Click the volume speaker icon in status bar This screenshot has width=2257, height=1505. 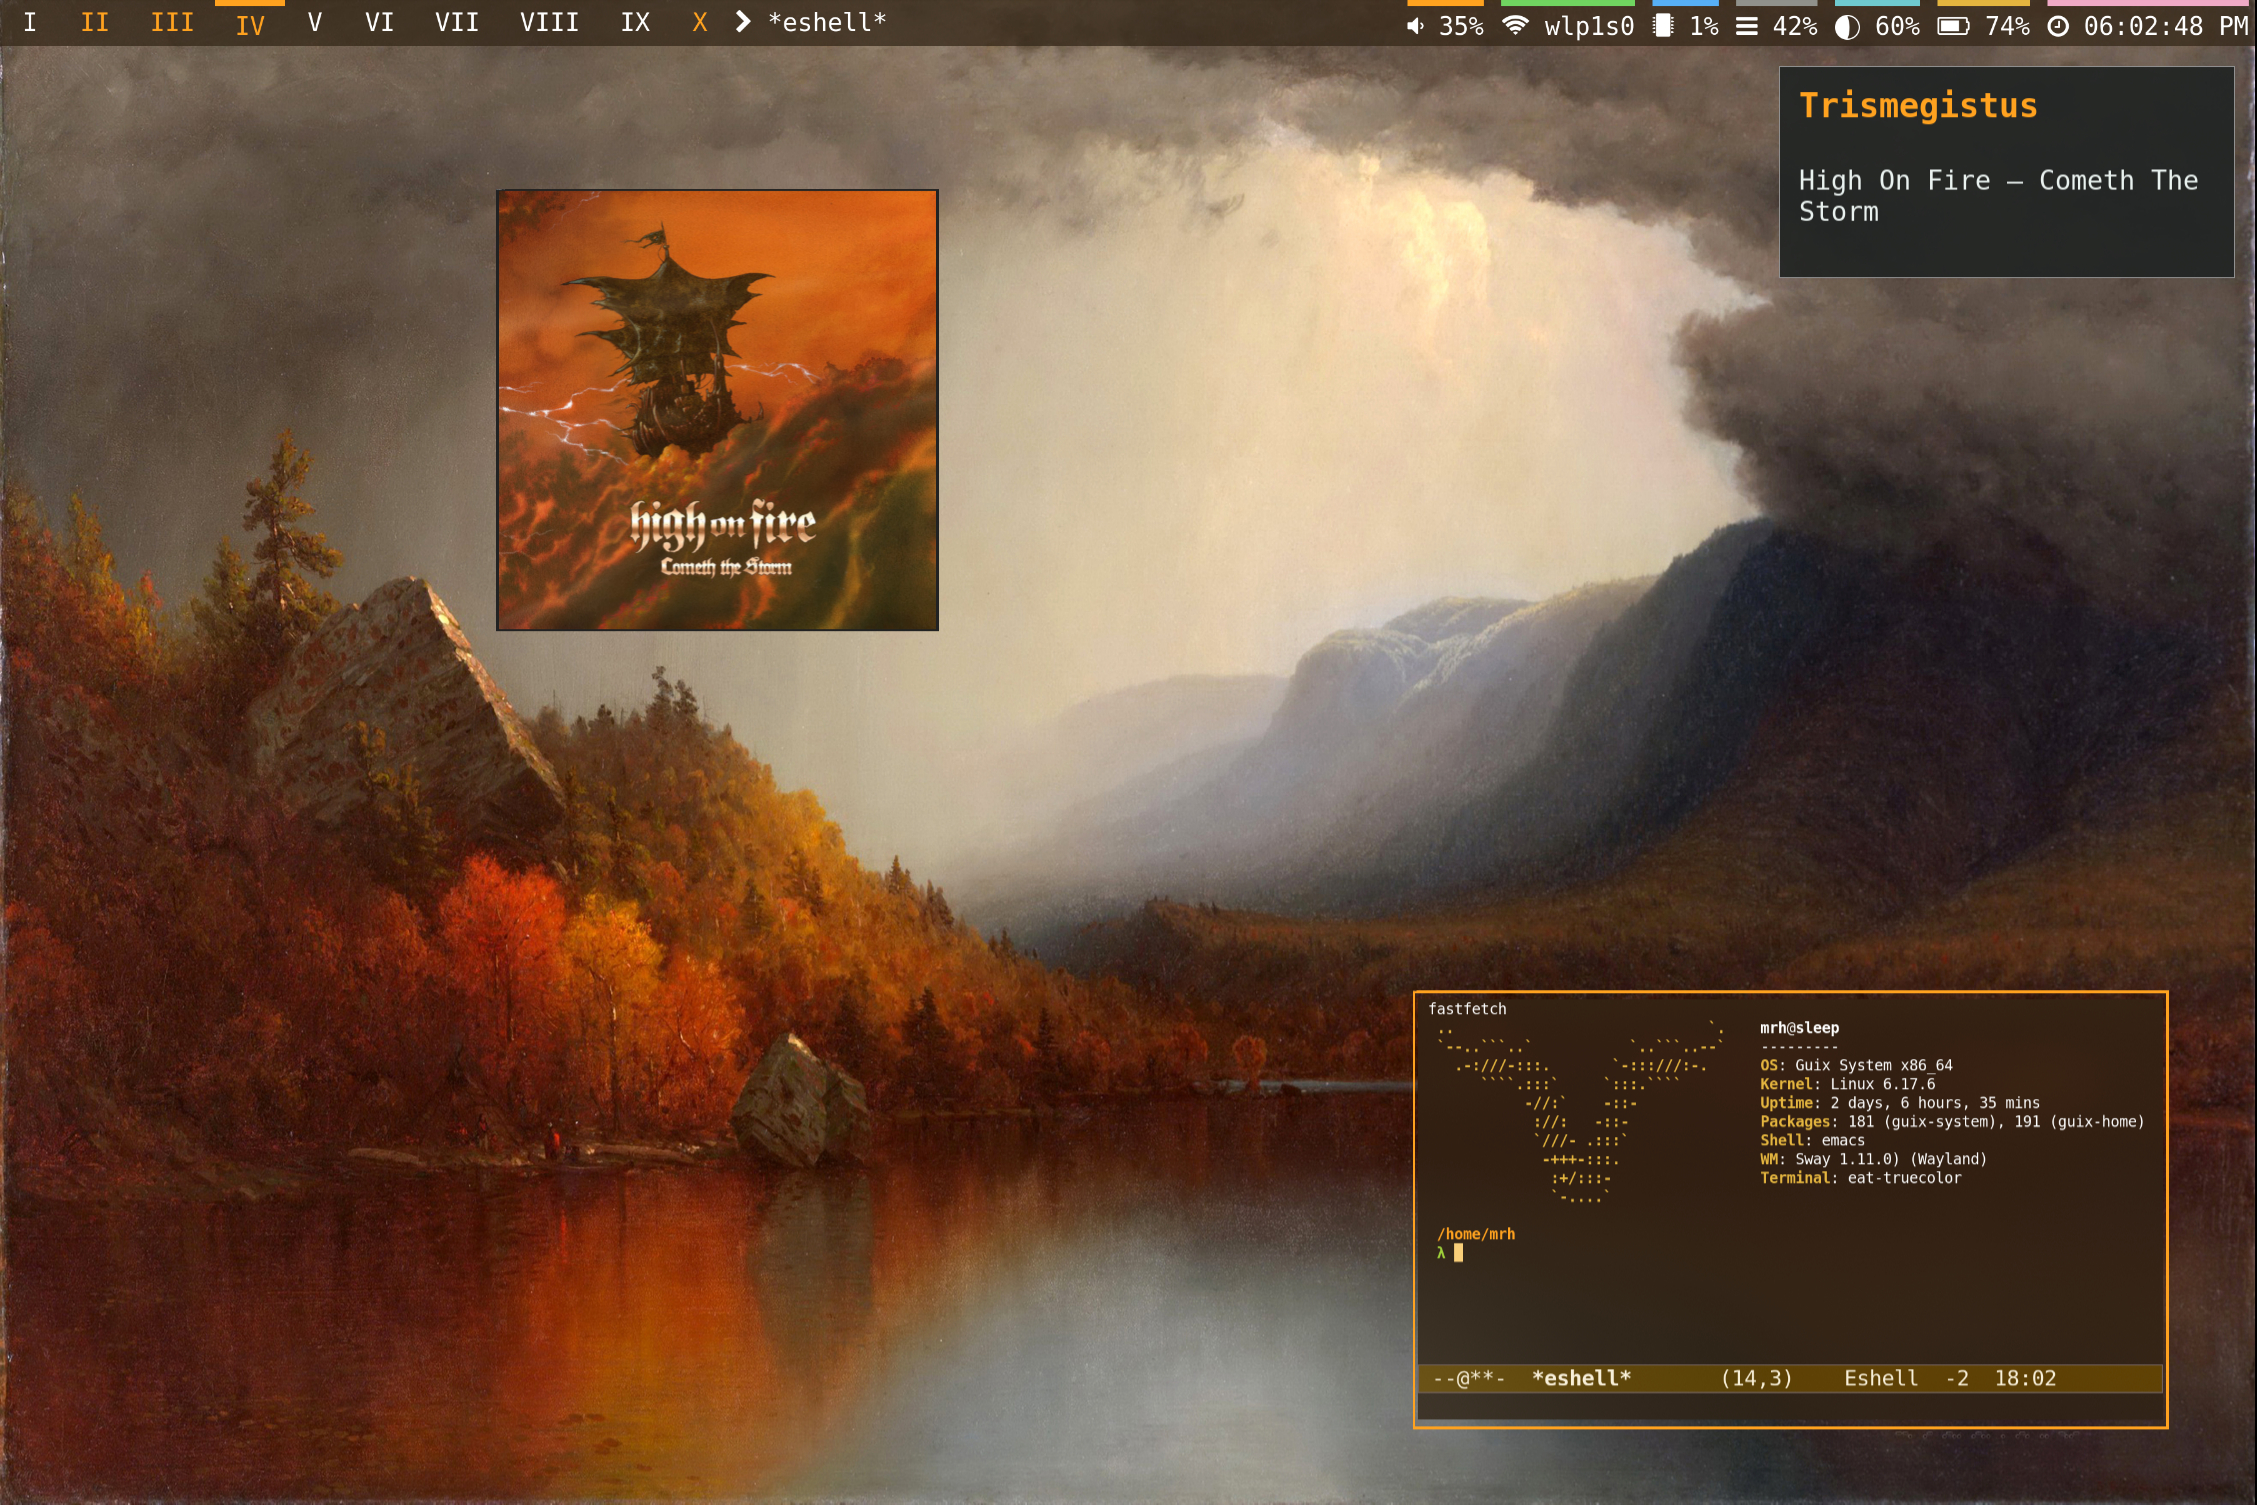1415,26
